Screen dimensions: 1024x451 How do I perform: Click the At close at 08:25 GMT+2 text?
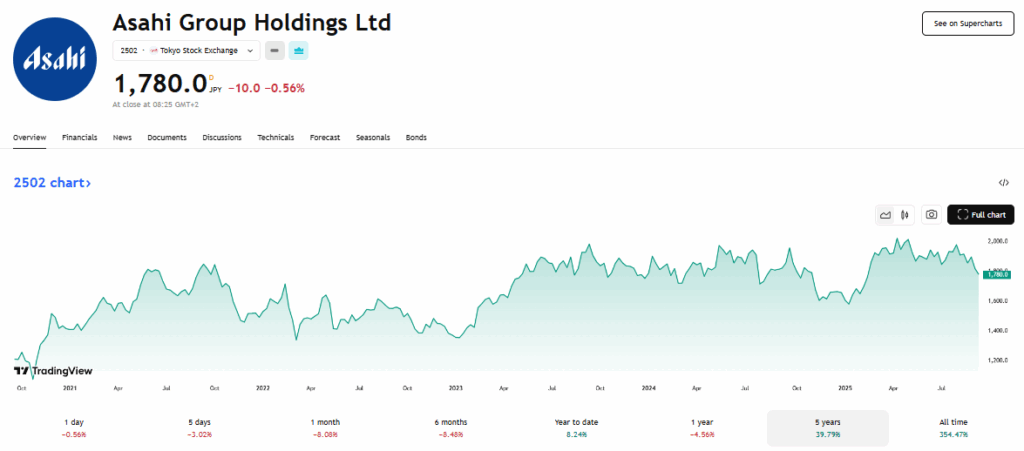point(155,104)
